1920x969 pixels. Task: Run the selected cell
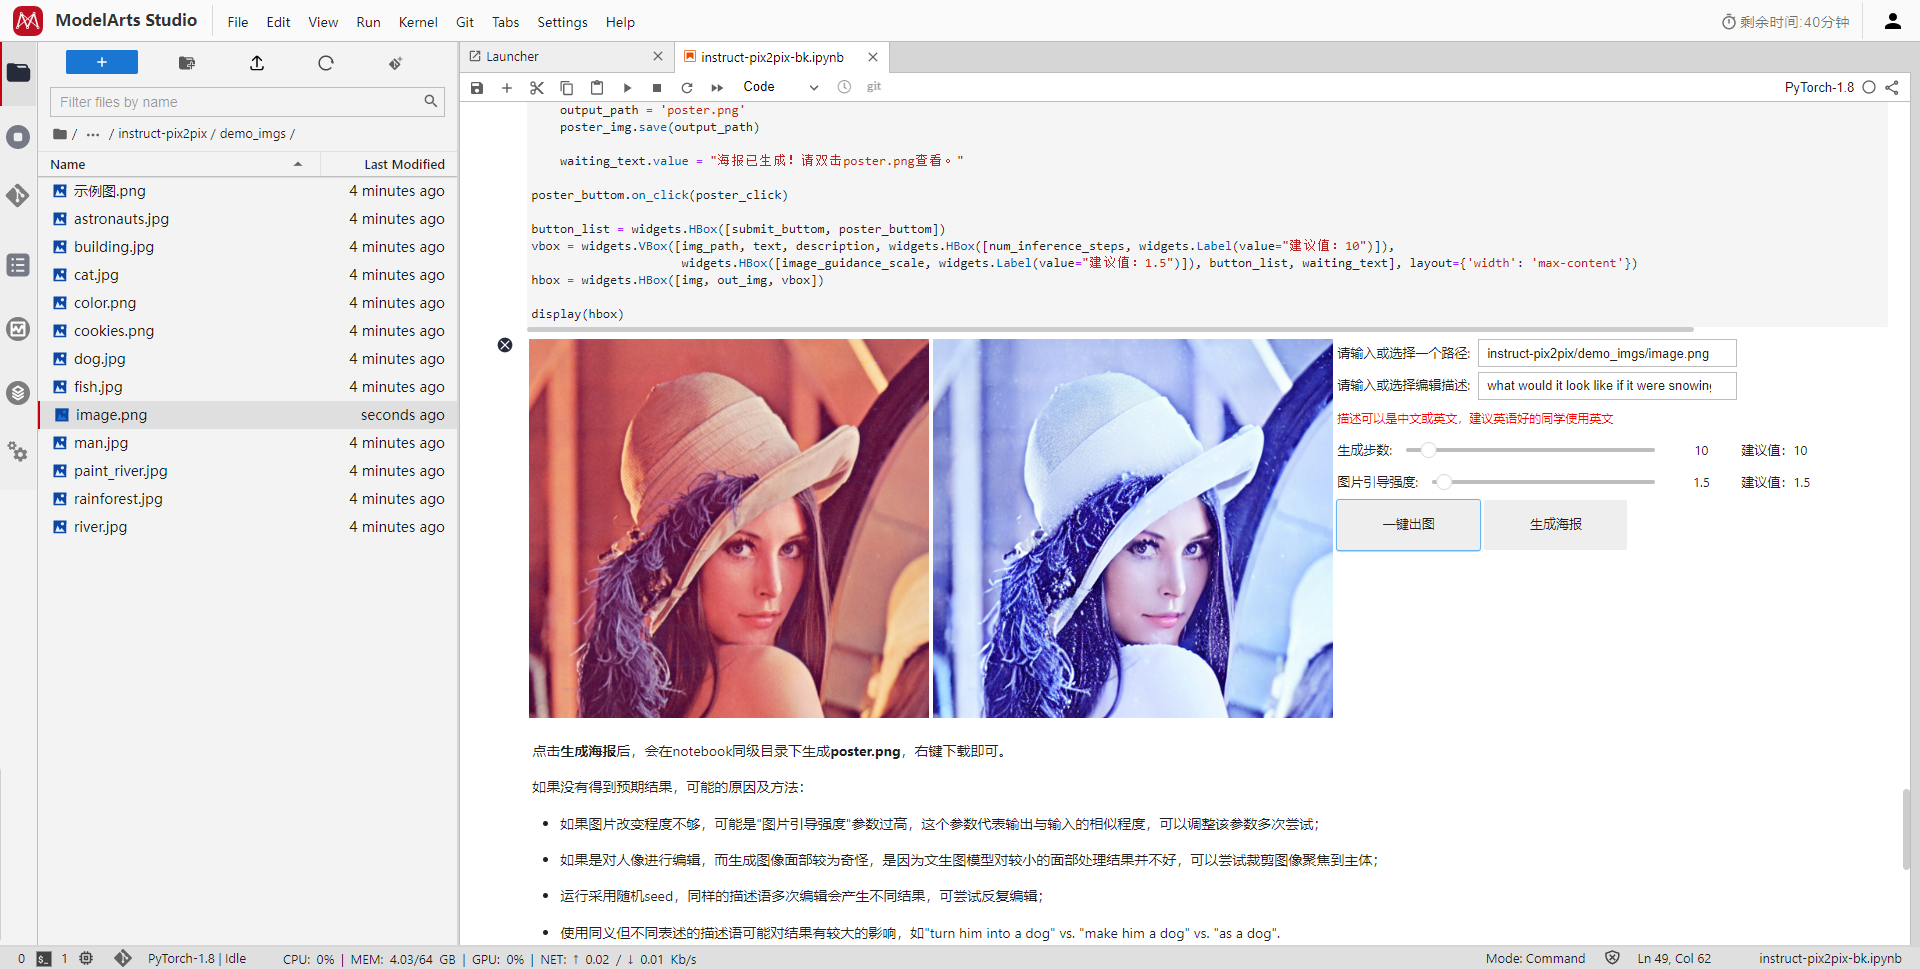coord(627,88)
